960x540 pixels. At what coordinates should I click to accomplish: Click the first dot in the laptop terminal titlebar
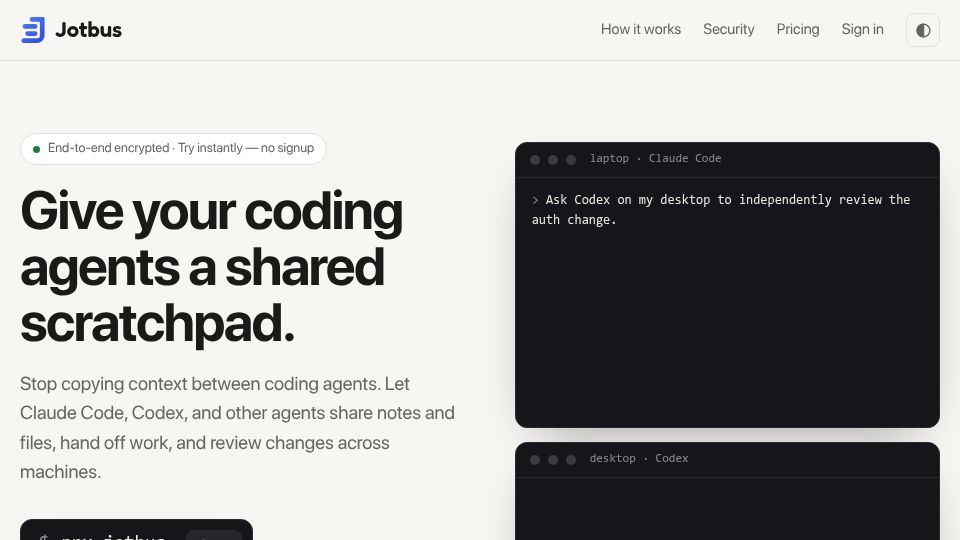pyautogui.click(x=534, y=160)
